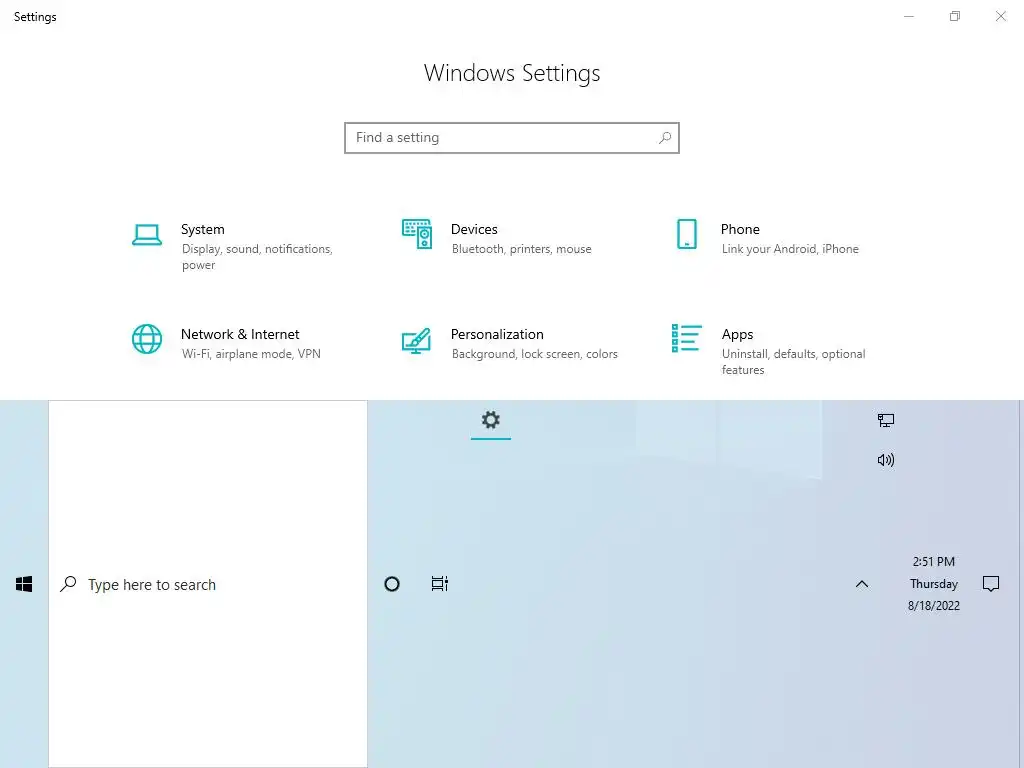
Task: Click 'Uninstall, defaults, optional features' description
Action: tap(793, 362)
